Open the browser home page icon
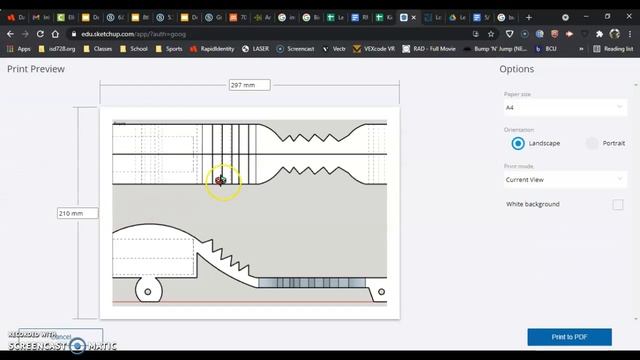Screen dimensions: 640x360 pos(55,34)
